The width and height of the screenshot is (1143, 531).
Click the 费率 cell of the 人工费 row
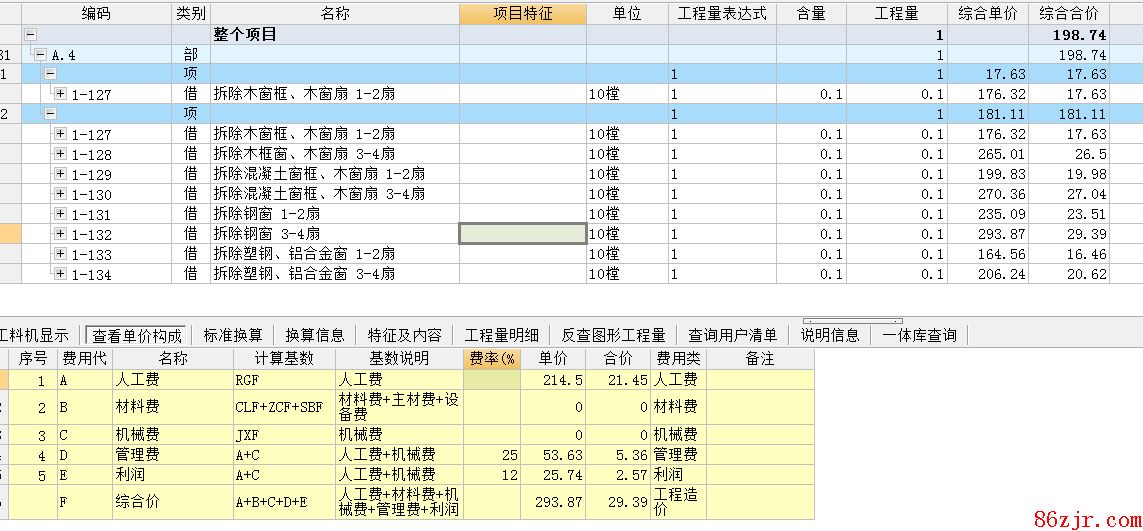coord(491,380)
